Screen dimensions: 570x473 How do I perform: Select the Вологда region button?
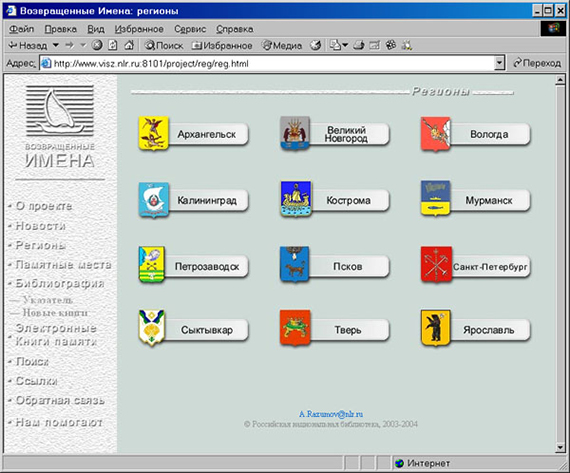(490, 135)
